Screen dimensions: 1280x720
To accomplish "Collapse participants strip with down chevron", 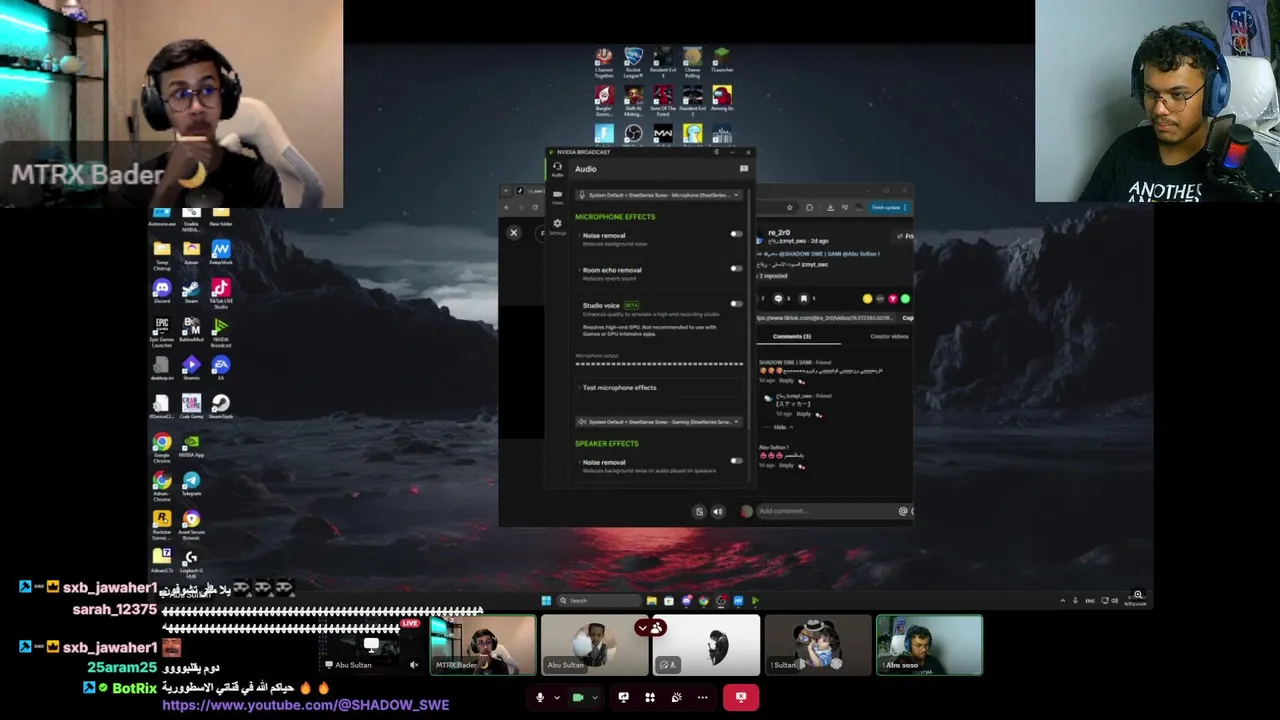I will click(642, 628).
